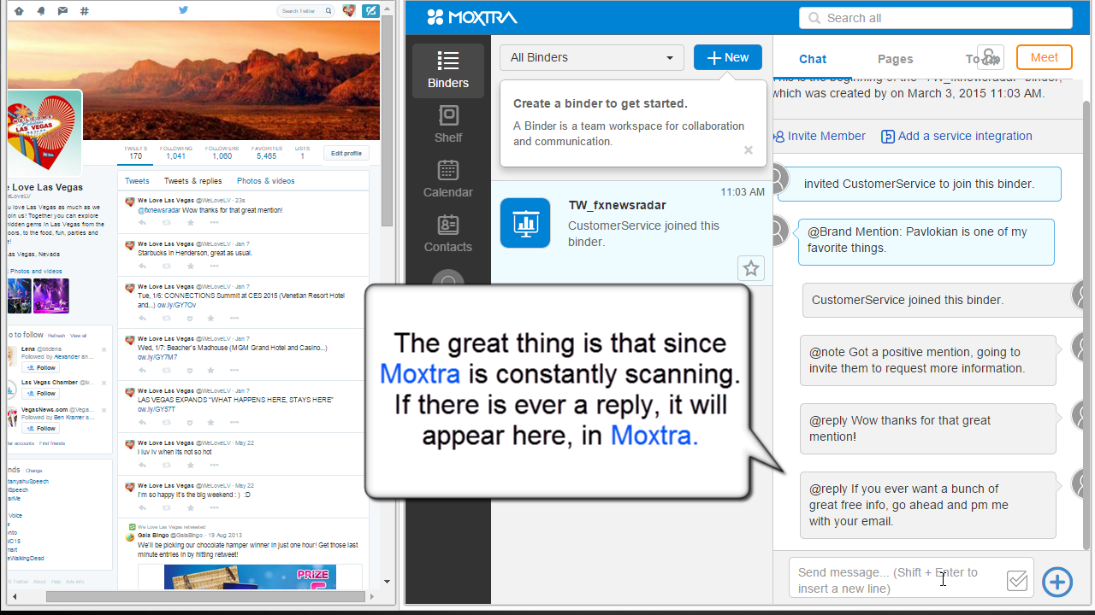Image resolution: width=1095 pixels, height=615 pixels.
Task: Click the Moxtra logo in header
Action: [472, 17]
